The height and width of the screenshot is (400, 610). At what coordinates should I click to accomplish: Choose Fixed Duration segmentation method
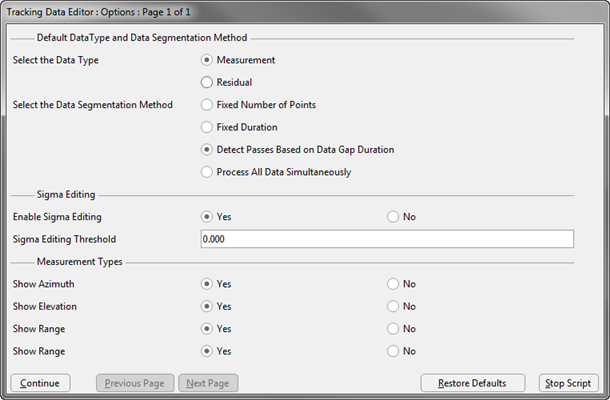click(207, 127)
